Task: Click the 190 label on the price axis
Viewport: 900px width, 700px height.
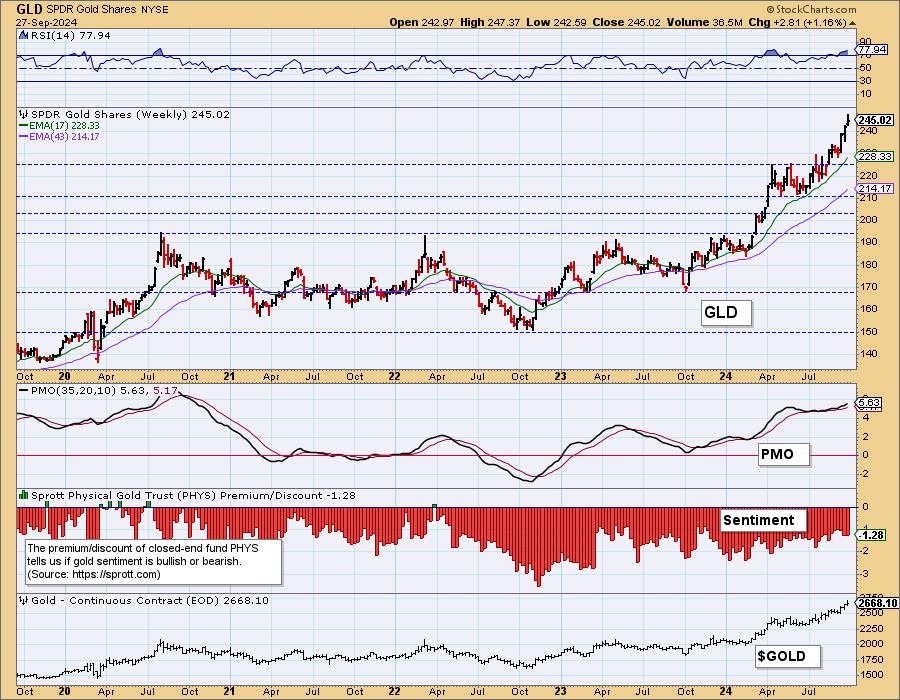Action: coord(868,242)
